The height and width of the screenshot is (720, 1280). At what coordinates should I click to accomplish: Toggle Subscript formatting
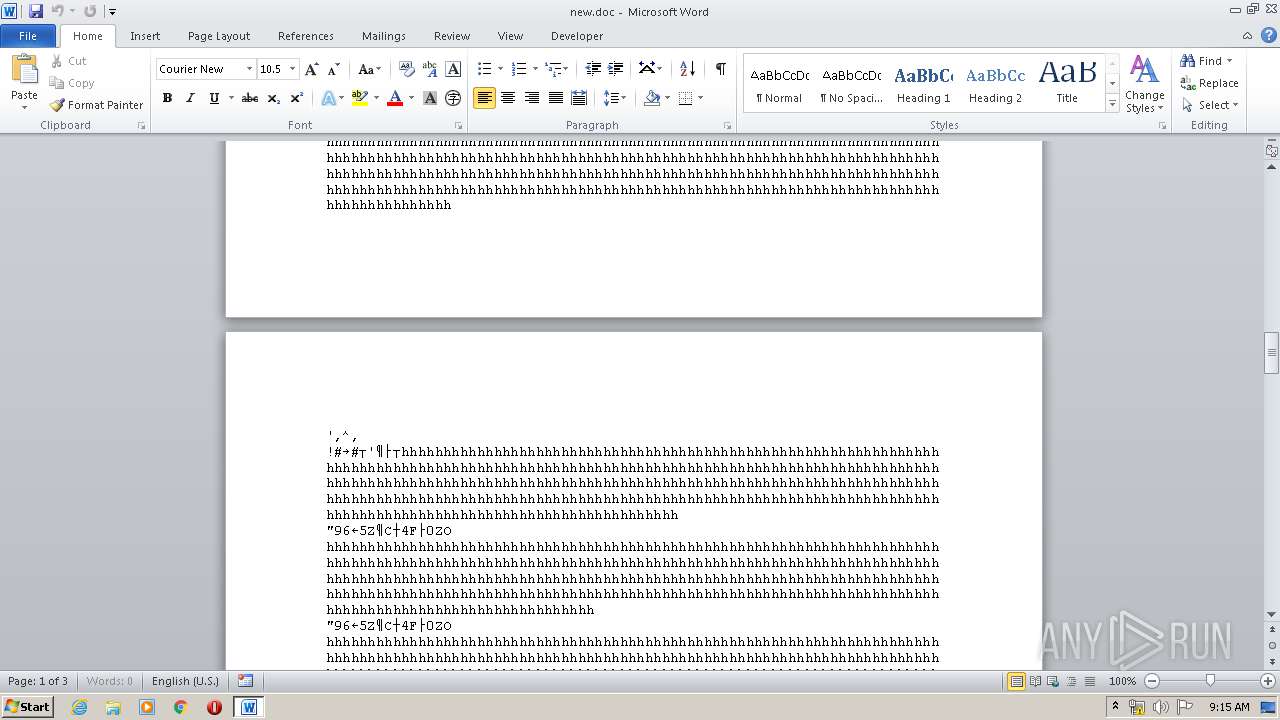point(274,98)
